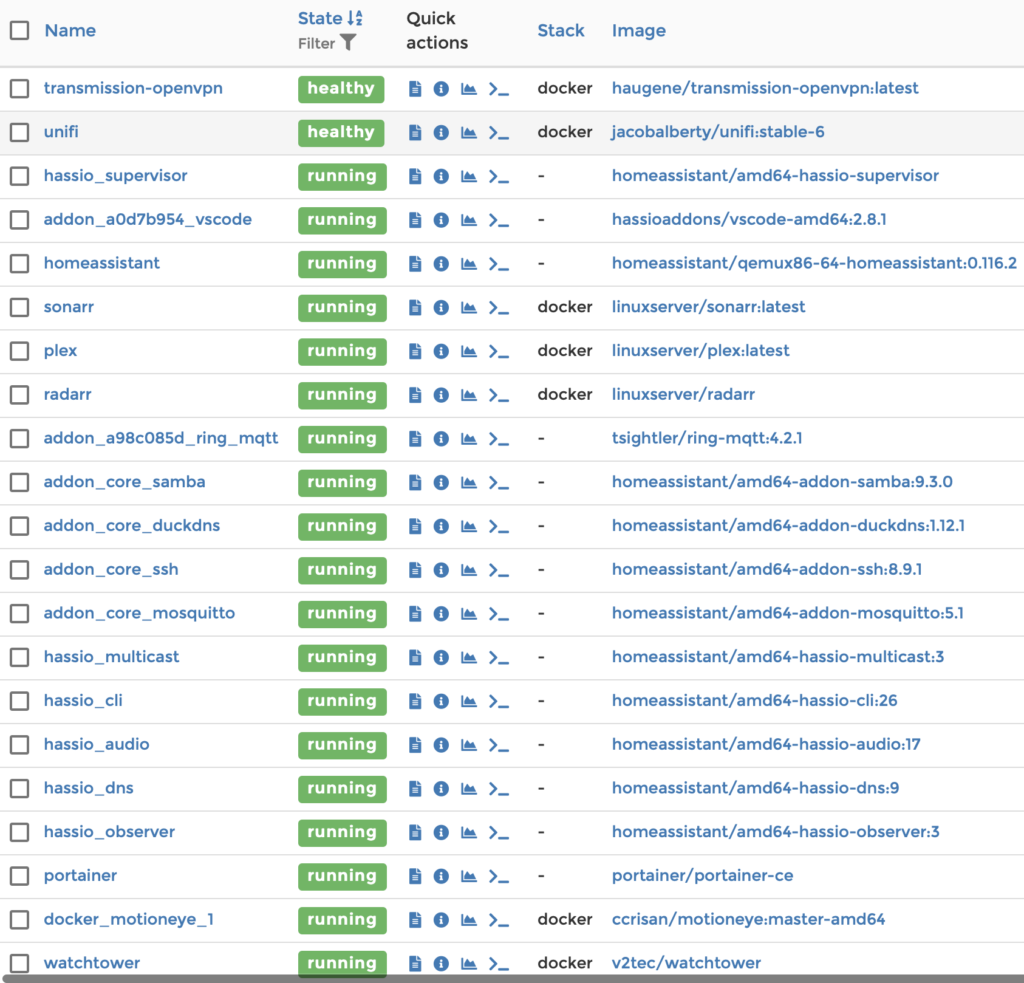Tick the homeassistant container checkbox
1024x983 pixels.
point(20,263)
